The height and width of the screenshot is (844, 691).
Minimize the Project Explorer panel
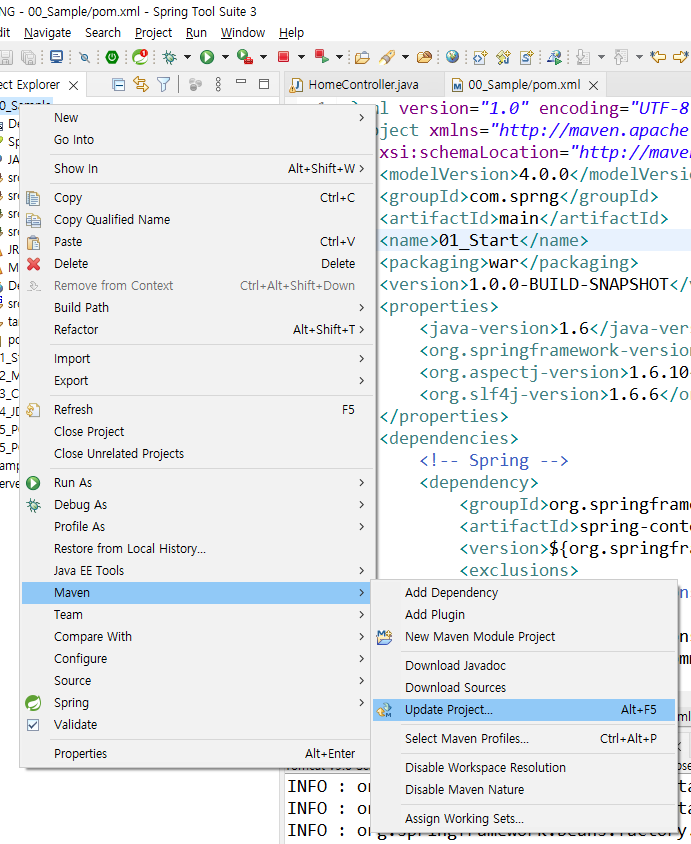tap(241, 82)
